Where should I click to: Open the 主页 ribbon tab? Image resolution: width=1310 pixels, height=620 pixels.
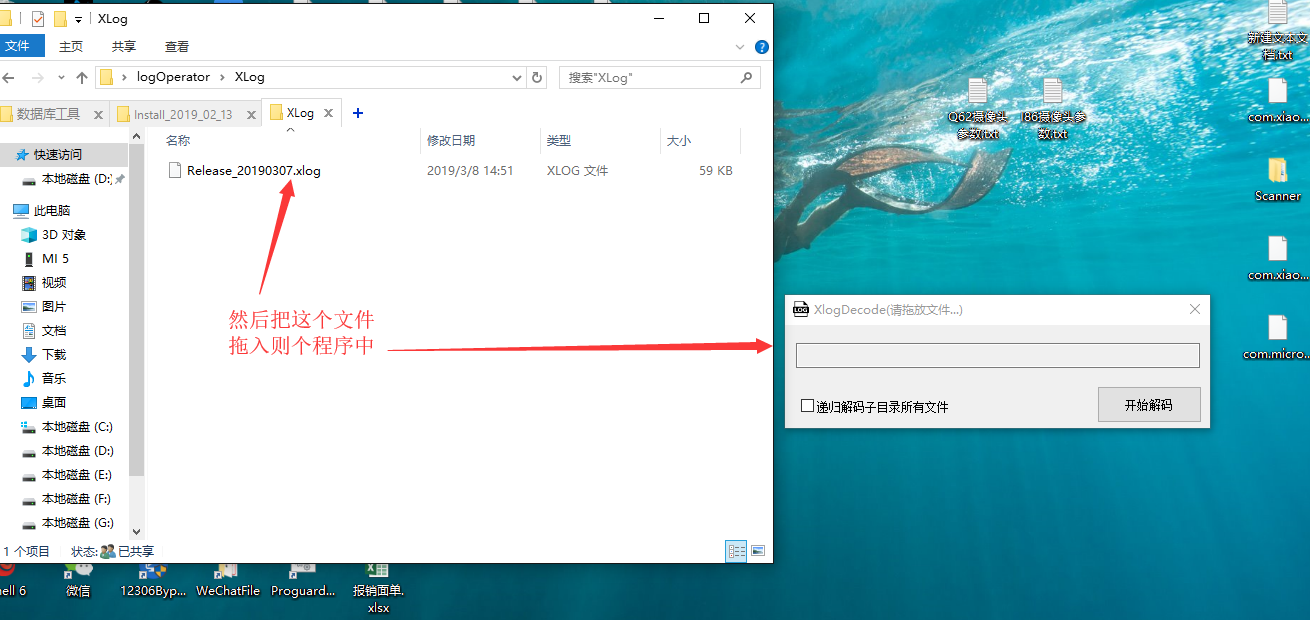[71, 47]
